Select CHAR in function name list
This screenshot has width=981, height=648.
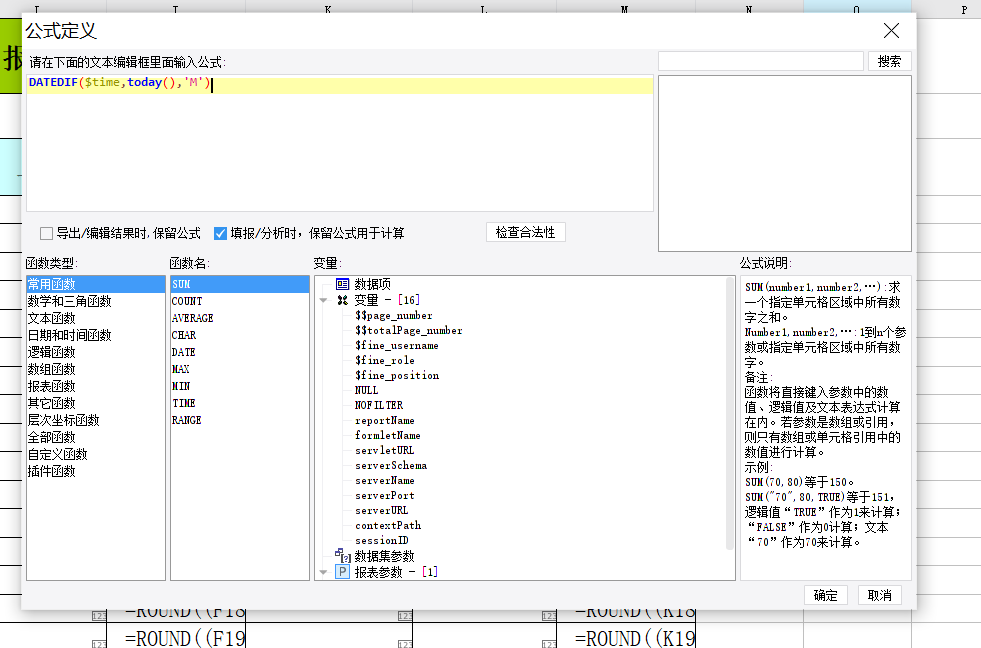240,335
